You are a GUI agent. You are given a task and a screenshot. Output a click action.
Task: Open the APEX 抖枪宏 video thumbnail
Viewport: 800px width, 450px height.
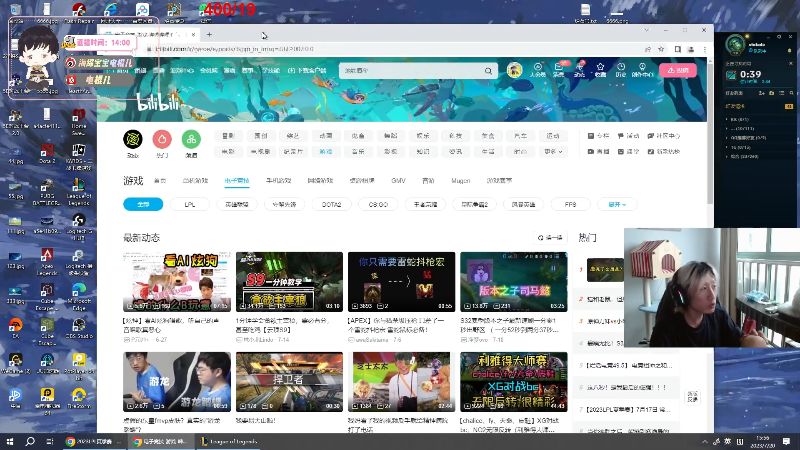click(402, 282)
